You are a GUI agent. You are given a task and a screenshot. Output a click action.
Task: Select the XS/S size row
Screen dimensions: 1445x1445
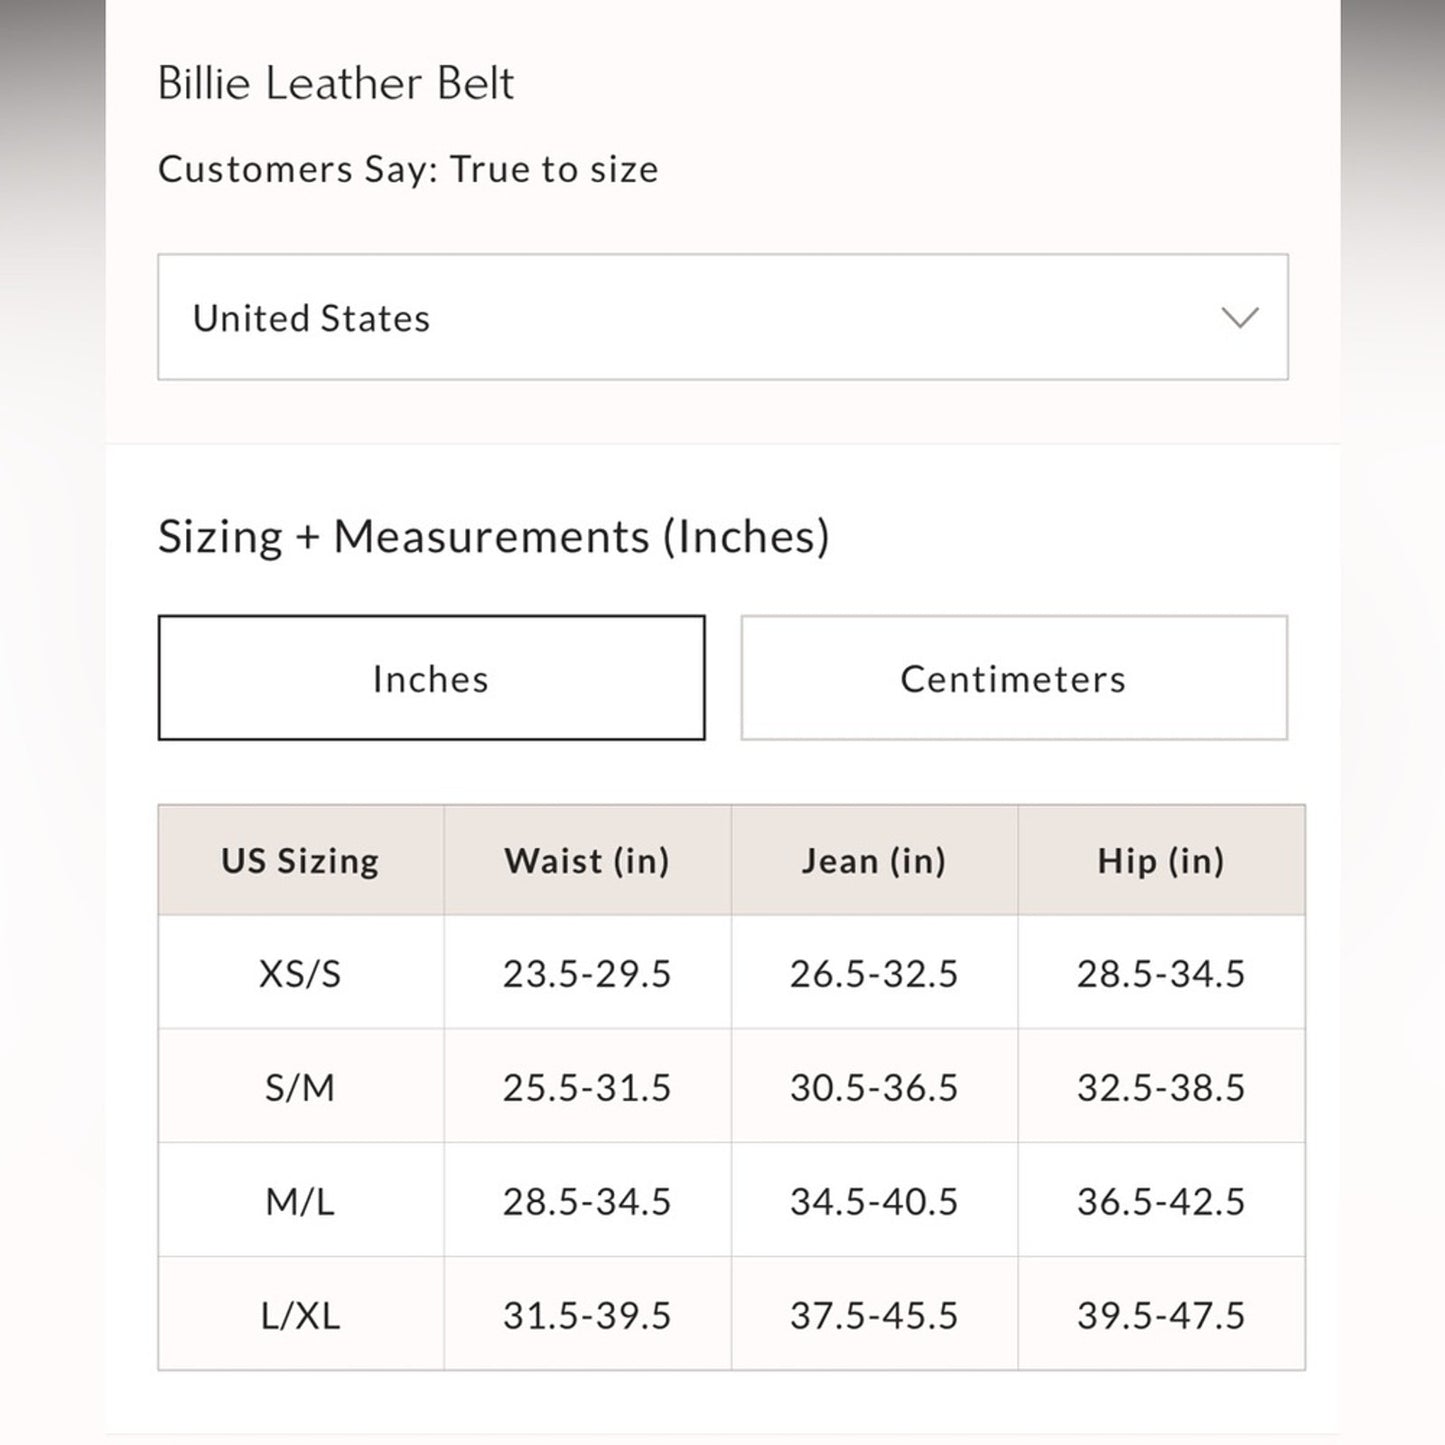[x=300, y=972]
